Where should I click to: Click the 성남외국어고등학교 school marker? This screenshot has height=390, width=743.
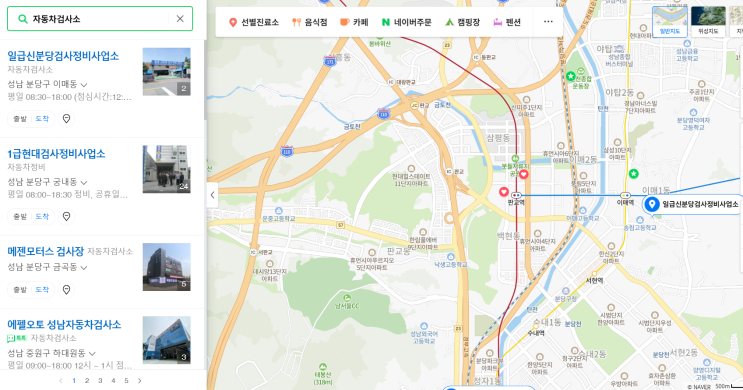coord(424,326)
